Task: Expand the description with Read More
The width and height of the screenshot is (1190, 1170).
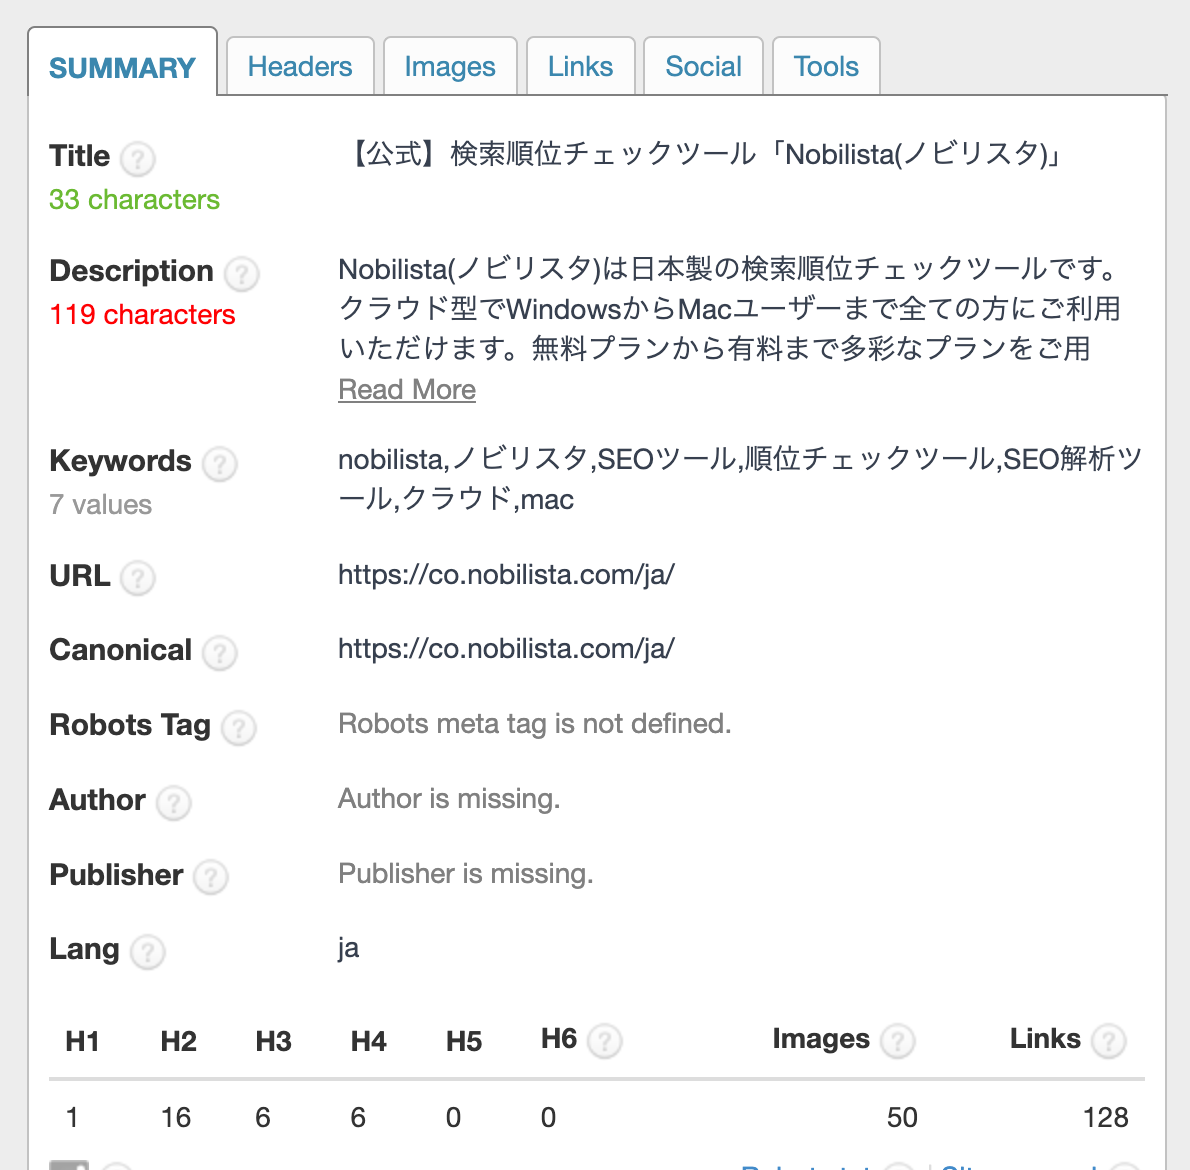Action: coord(407,389)
